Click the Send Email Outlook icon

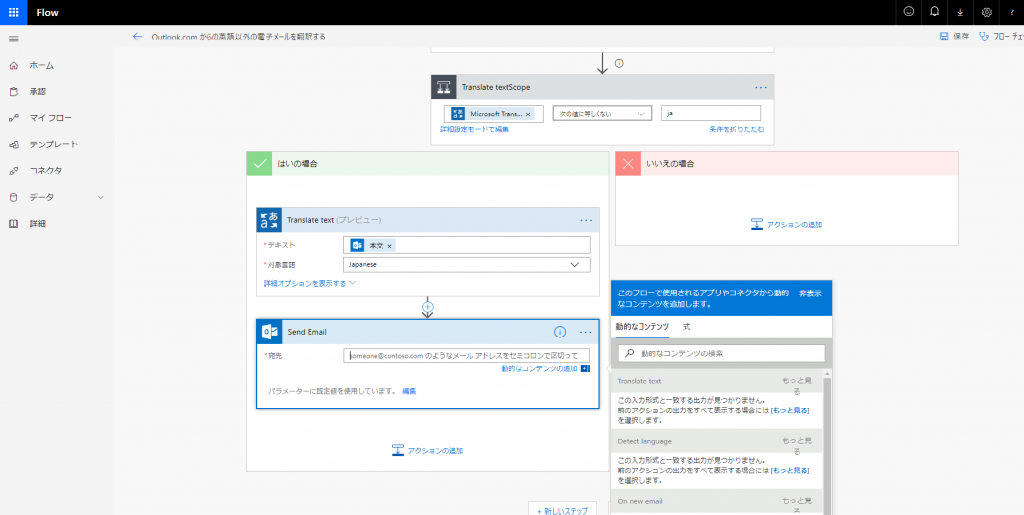tap(269, 332)
